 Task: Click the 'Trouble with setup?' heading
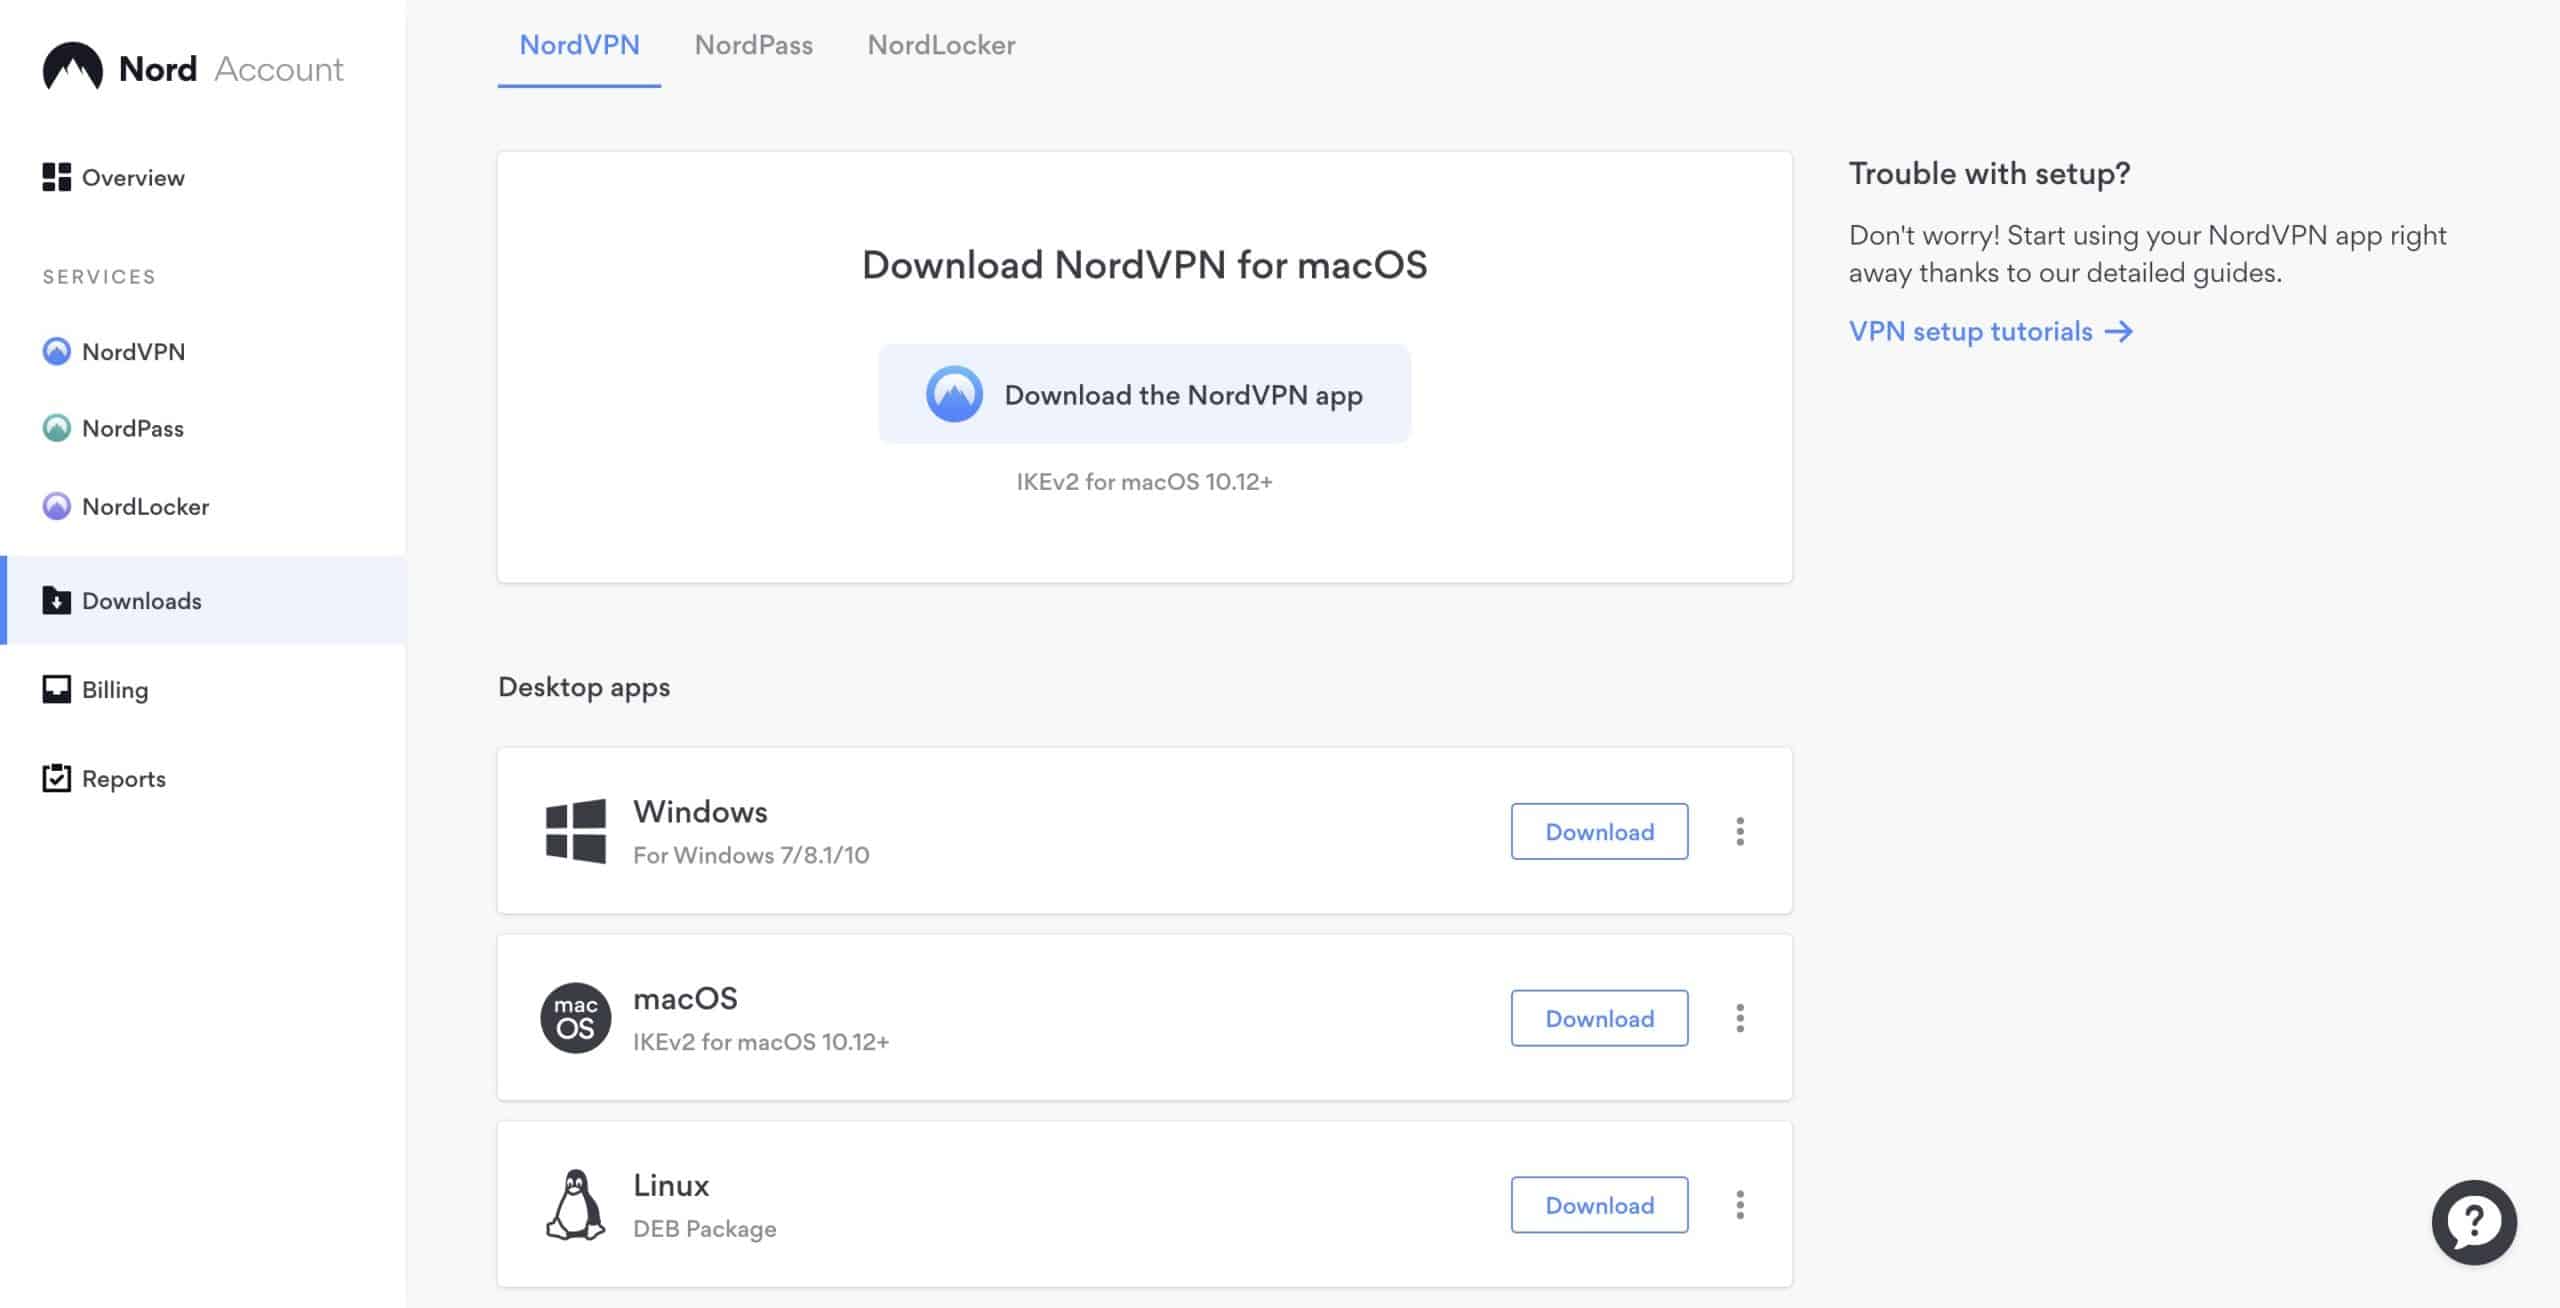1989,174
